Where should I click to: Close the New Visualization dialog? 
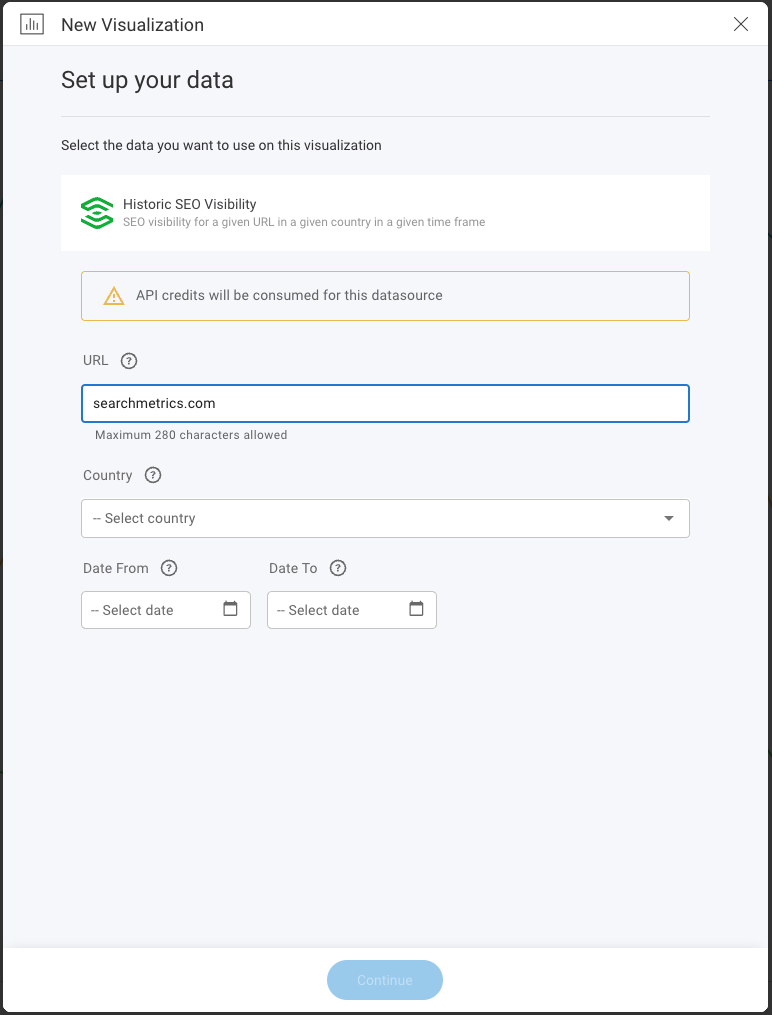click(740, 25)
